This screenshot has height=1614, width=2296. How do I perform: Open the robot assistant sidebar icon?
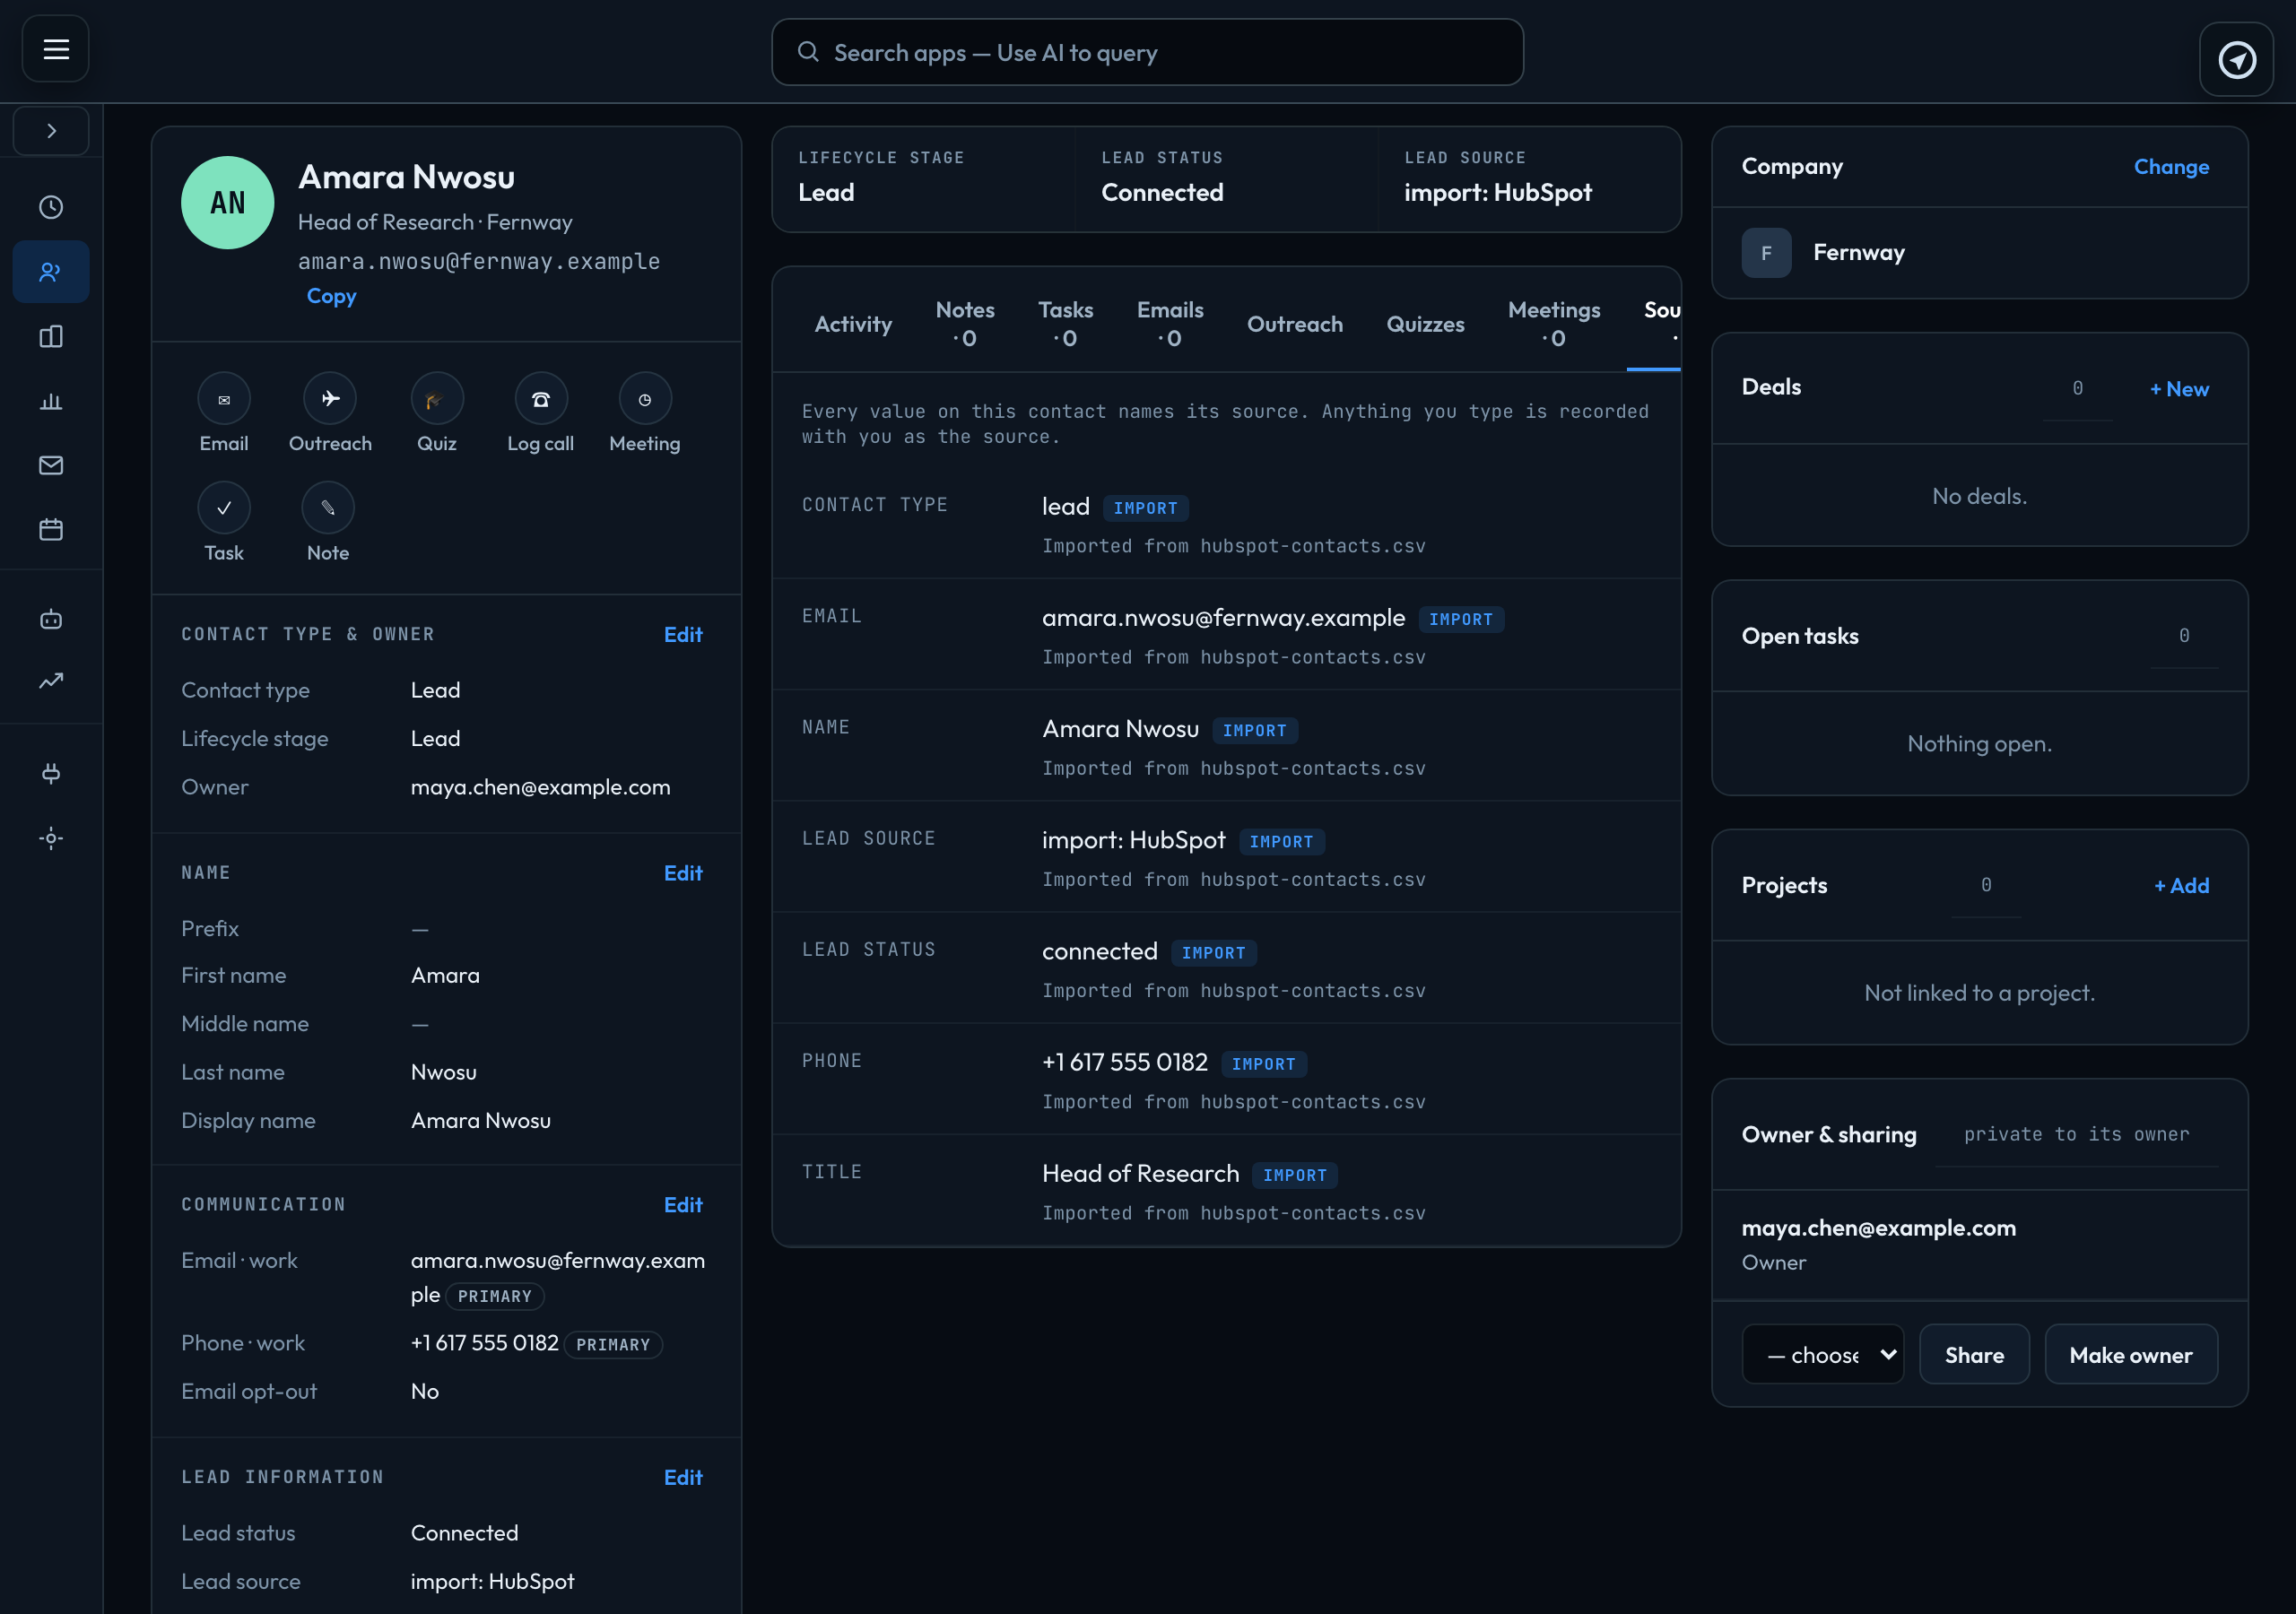pyautogui.click(x=51, y=620)
